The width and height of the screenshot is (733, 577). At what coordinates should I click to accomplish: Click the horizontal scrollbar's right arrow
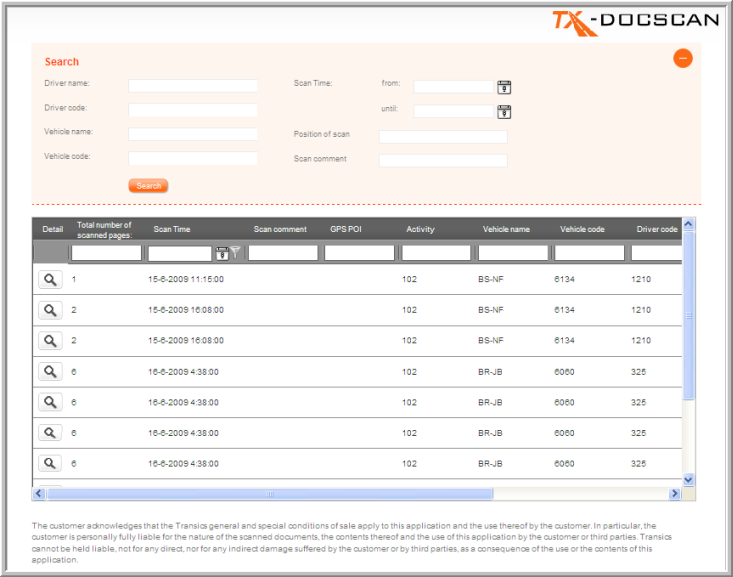click(x=676, y=494)
